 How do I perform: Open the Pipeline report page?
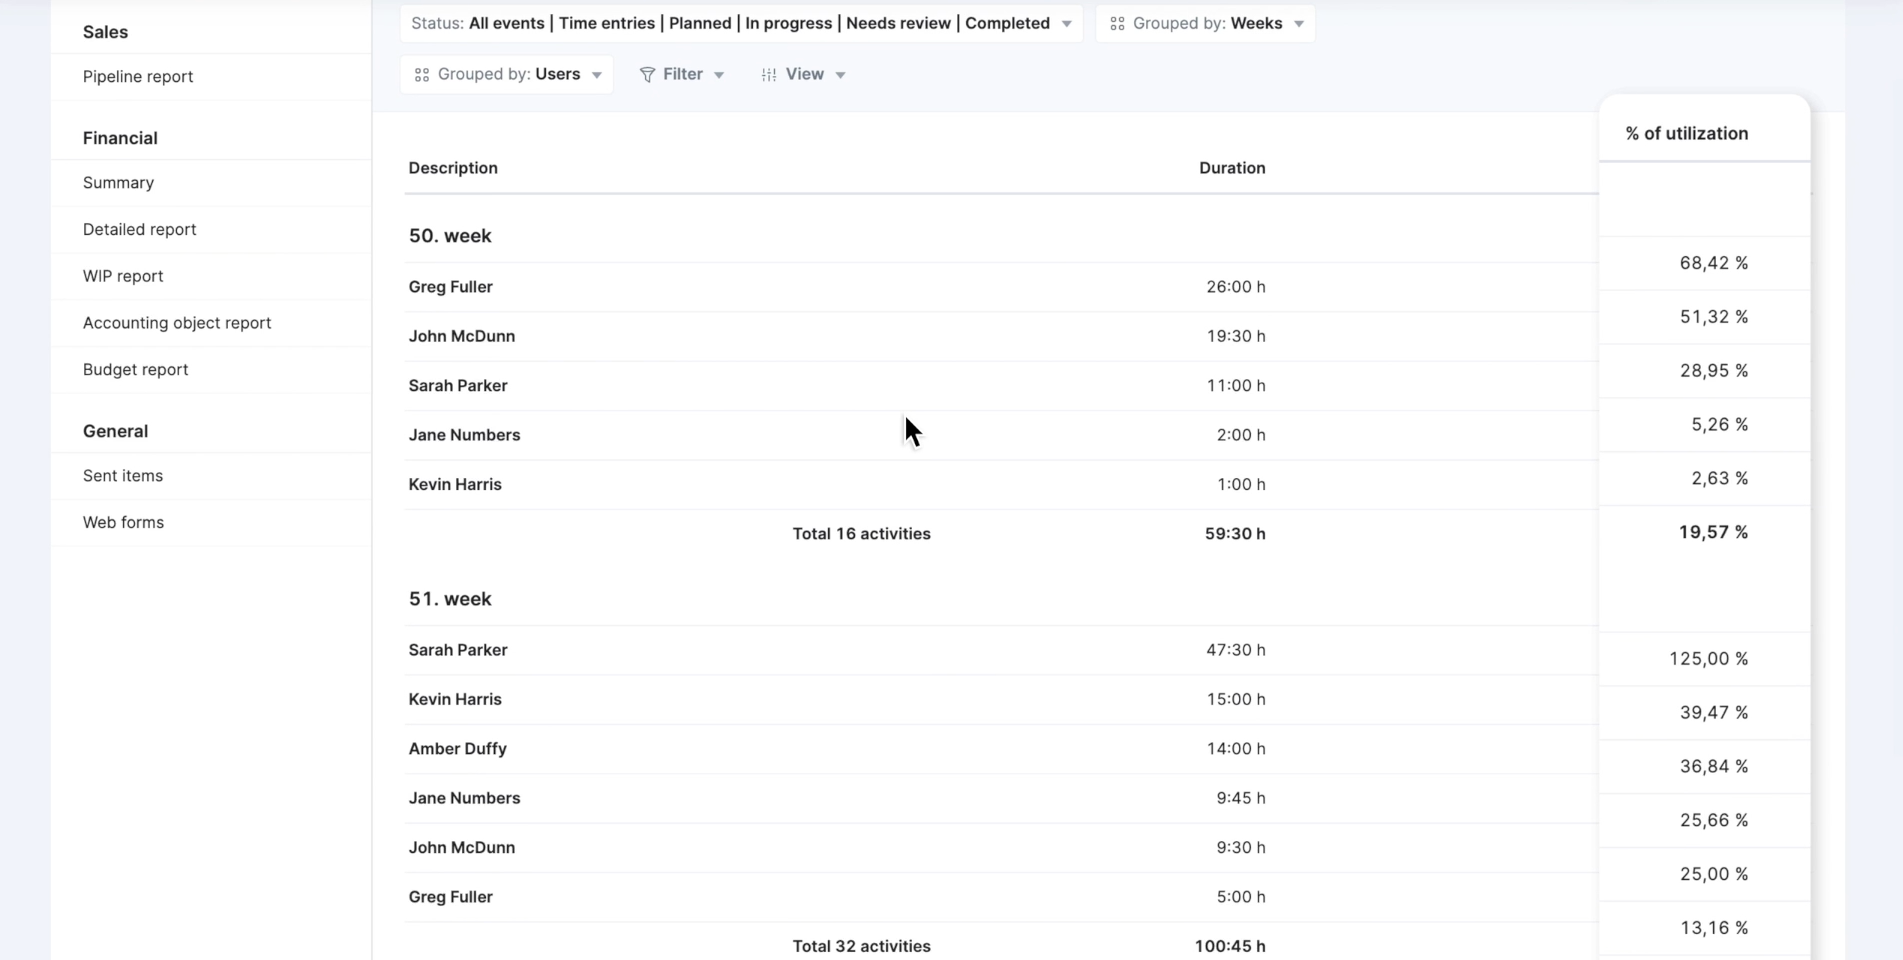coord(138,77)
